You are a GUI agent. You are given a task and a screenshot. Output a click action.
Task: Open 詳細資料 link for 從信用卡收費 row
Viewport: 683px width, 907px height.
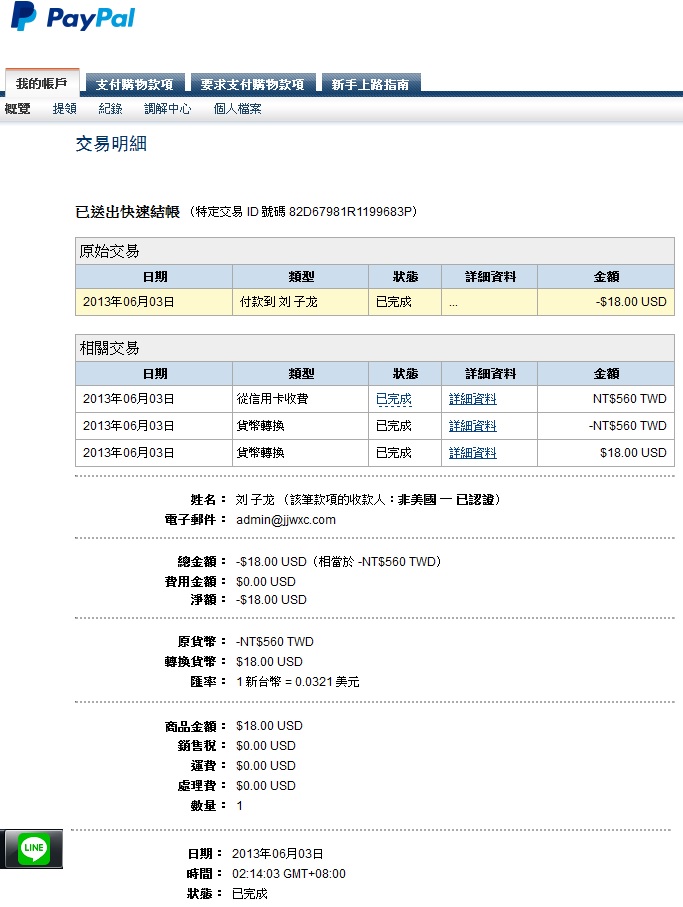pos(472,399)
